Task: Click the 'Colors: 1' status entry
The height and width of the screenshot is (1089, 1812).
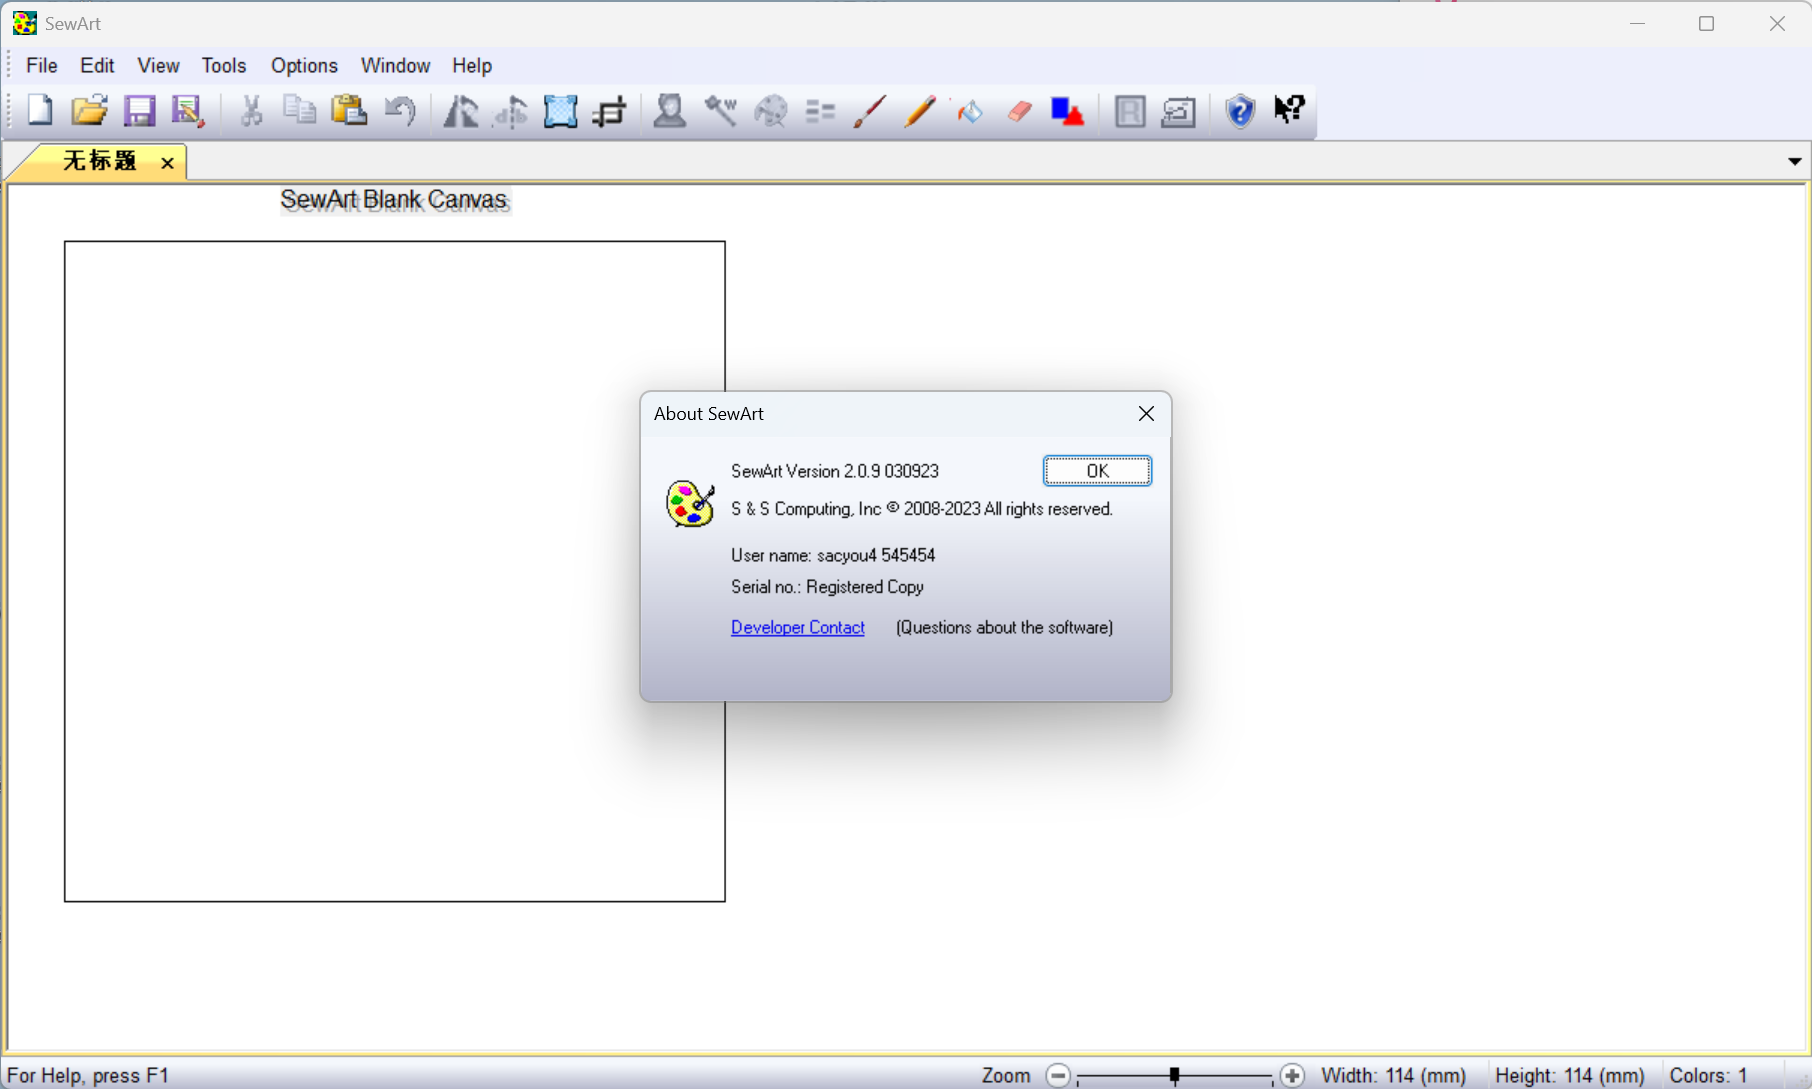Action: (x=1708, y=1075)
